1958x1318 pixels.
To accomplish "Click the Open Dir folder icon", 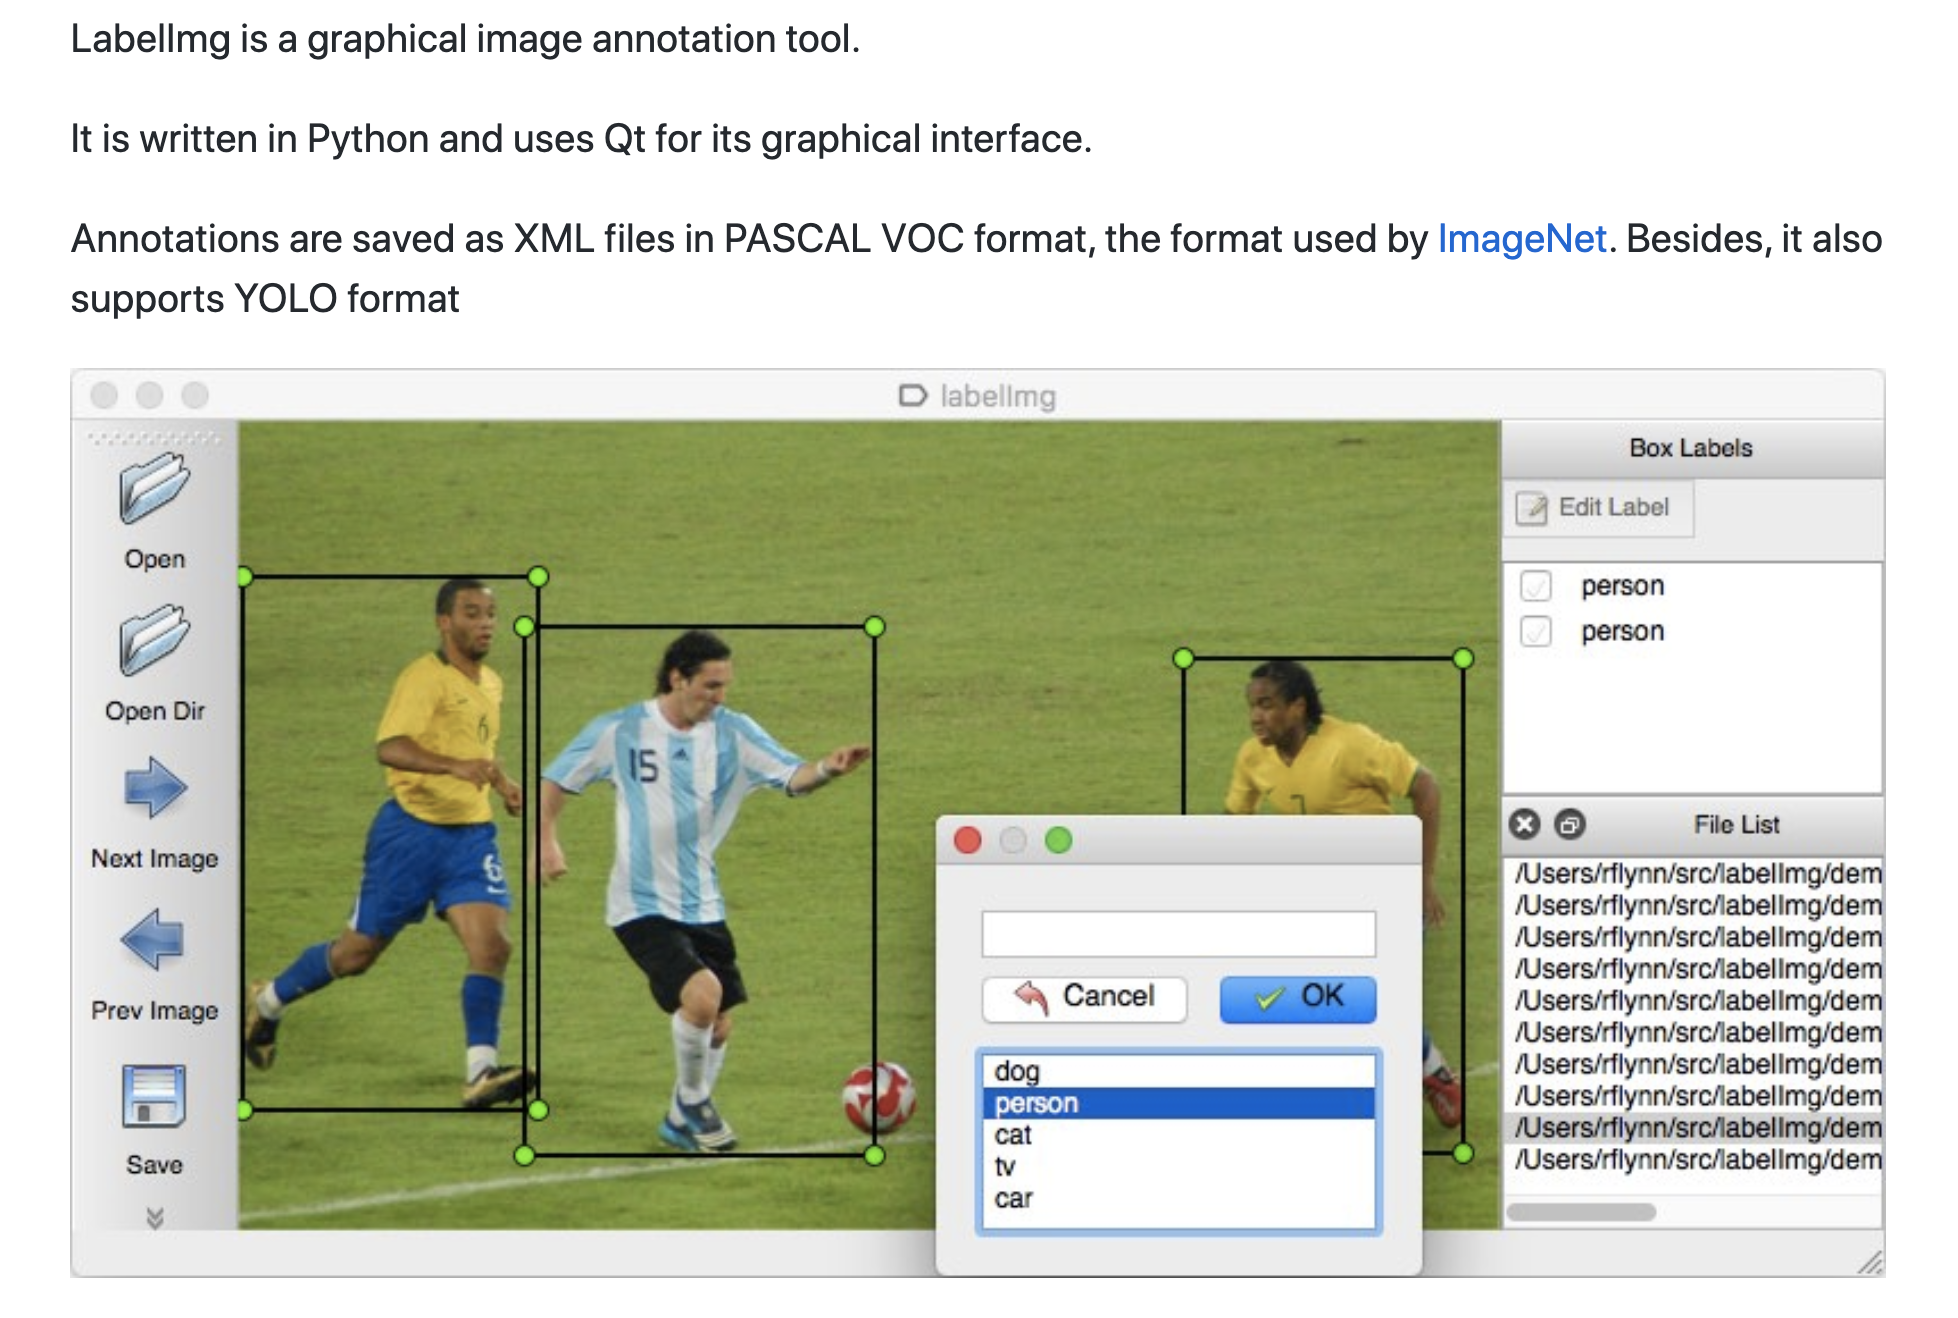I will pos(154,641).
